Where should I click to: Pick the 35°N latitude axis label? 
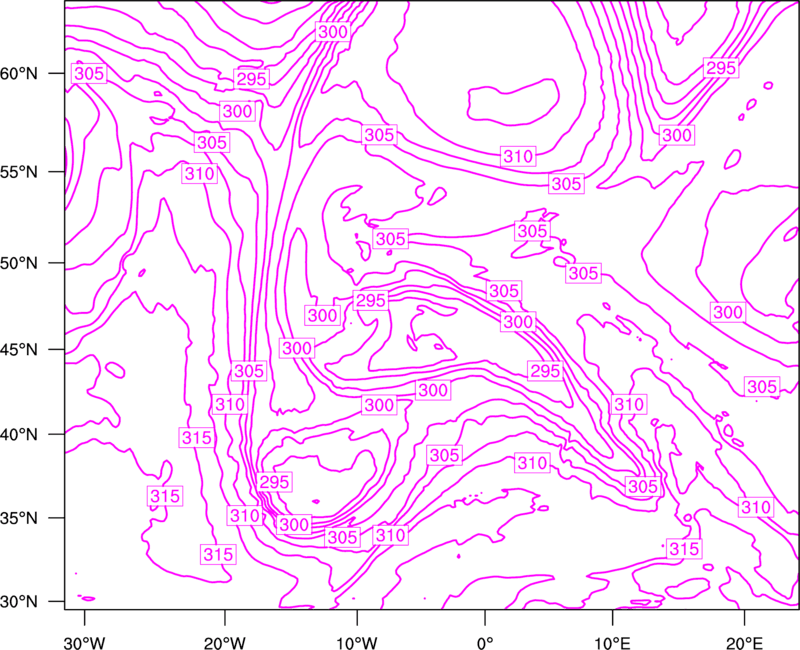19,518
